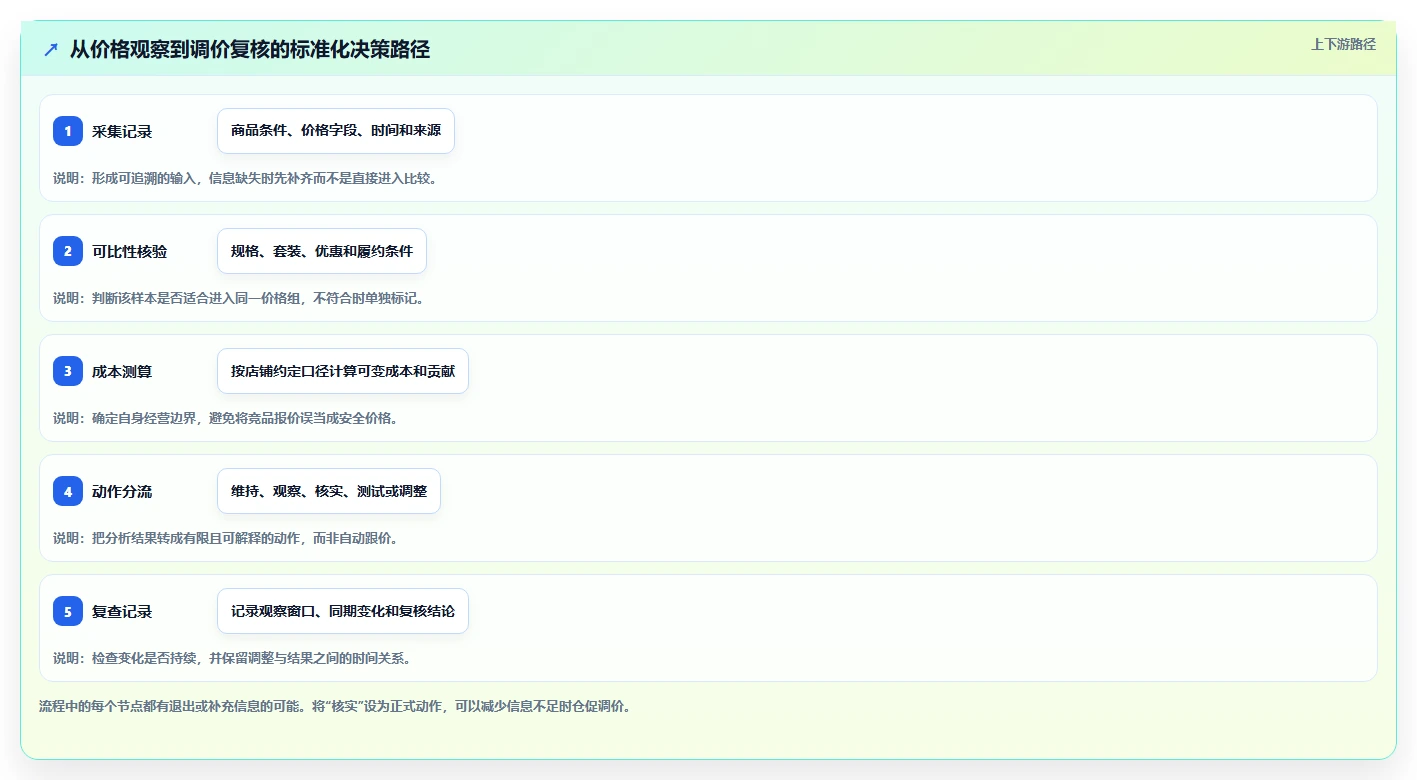Select the 可比性核验 step title

[130, 251]
